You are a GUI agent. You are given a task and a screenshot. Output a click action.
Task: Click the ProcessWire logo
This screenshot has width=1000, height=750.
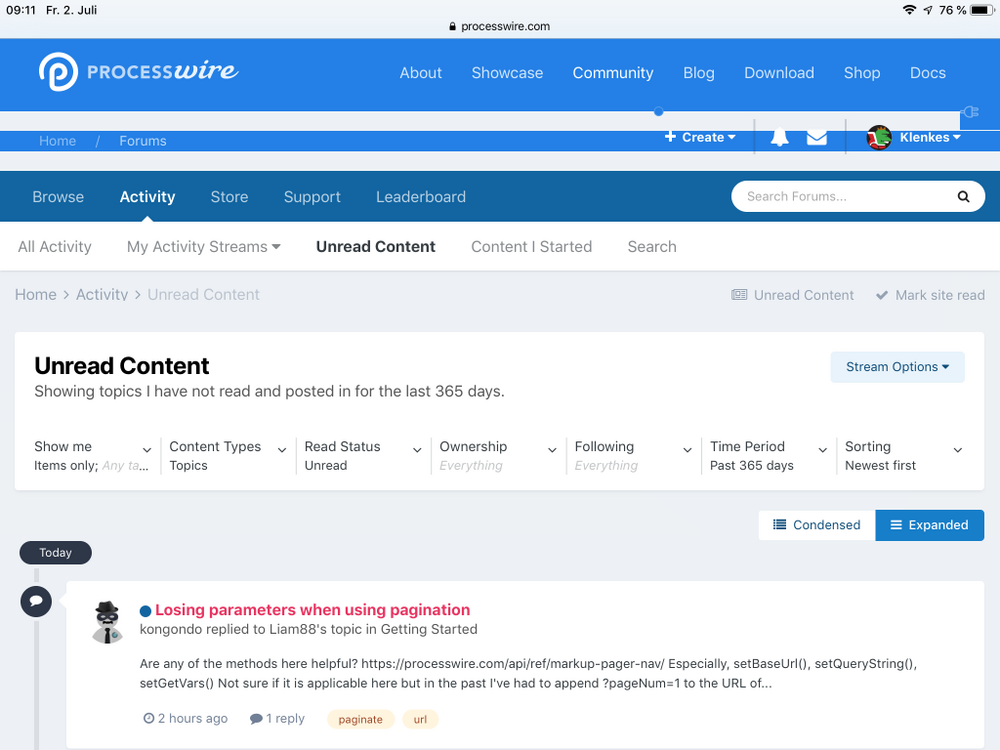pyautogui.click(x=137, y=72)
